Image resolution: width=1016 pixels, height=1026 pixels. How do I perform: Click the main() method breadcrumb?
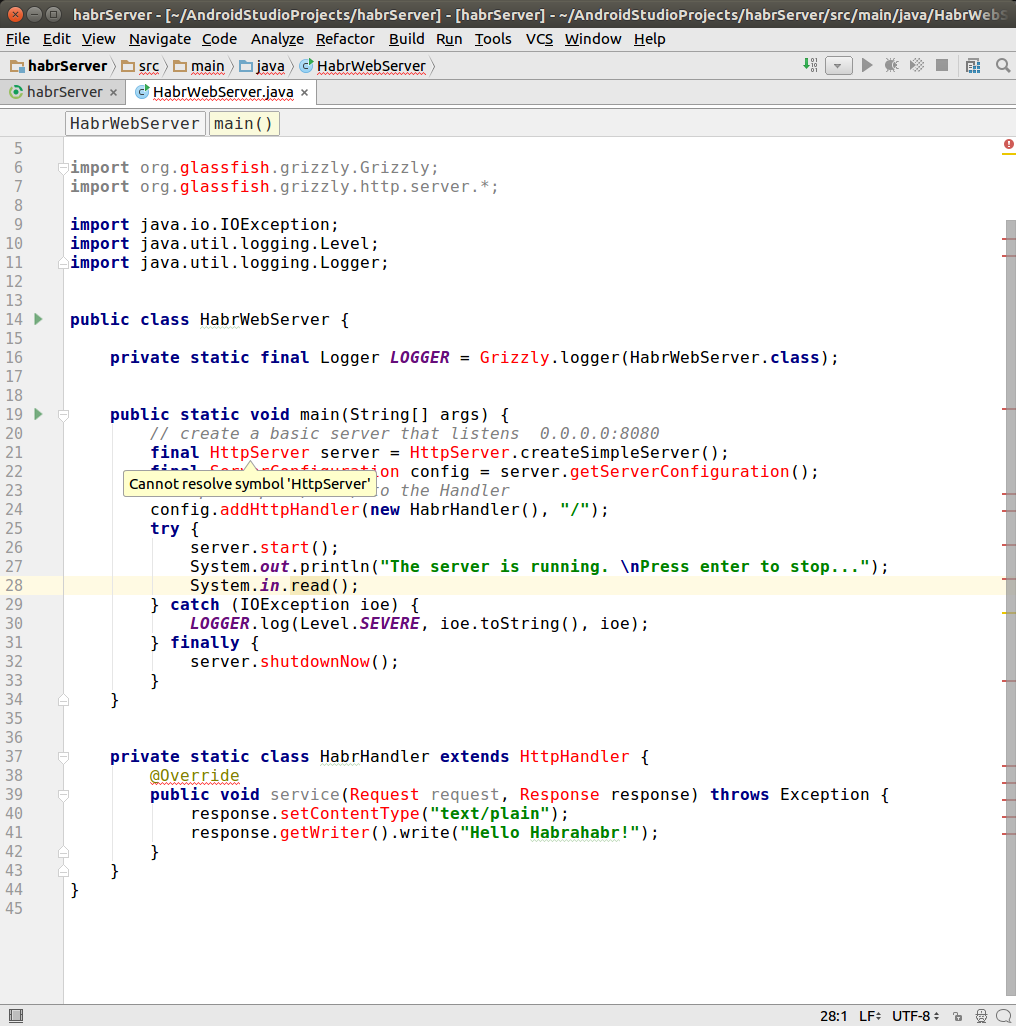244,124
